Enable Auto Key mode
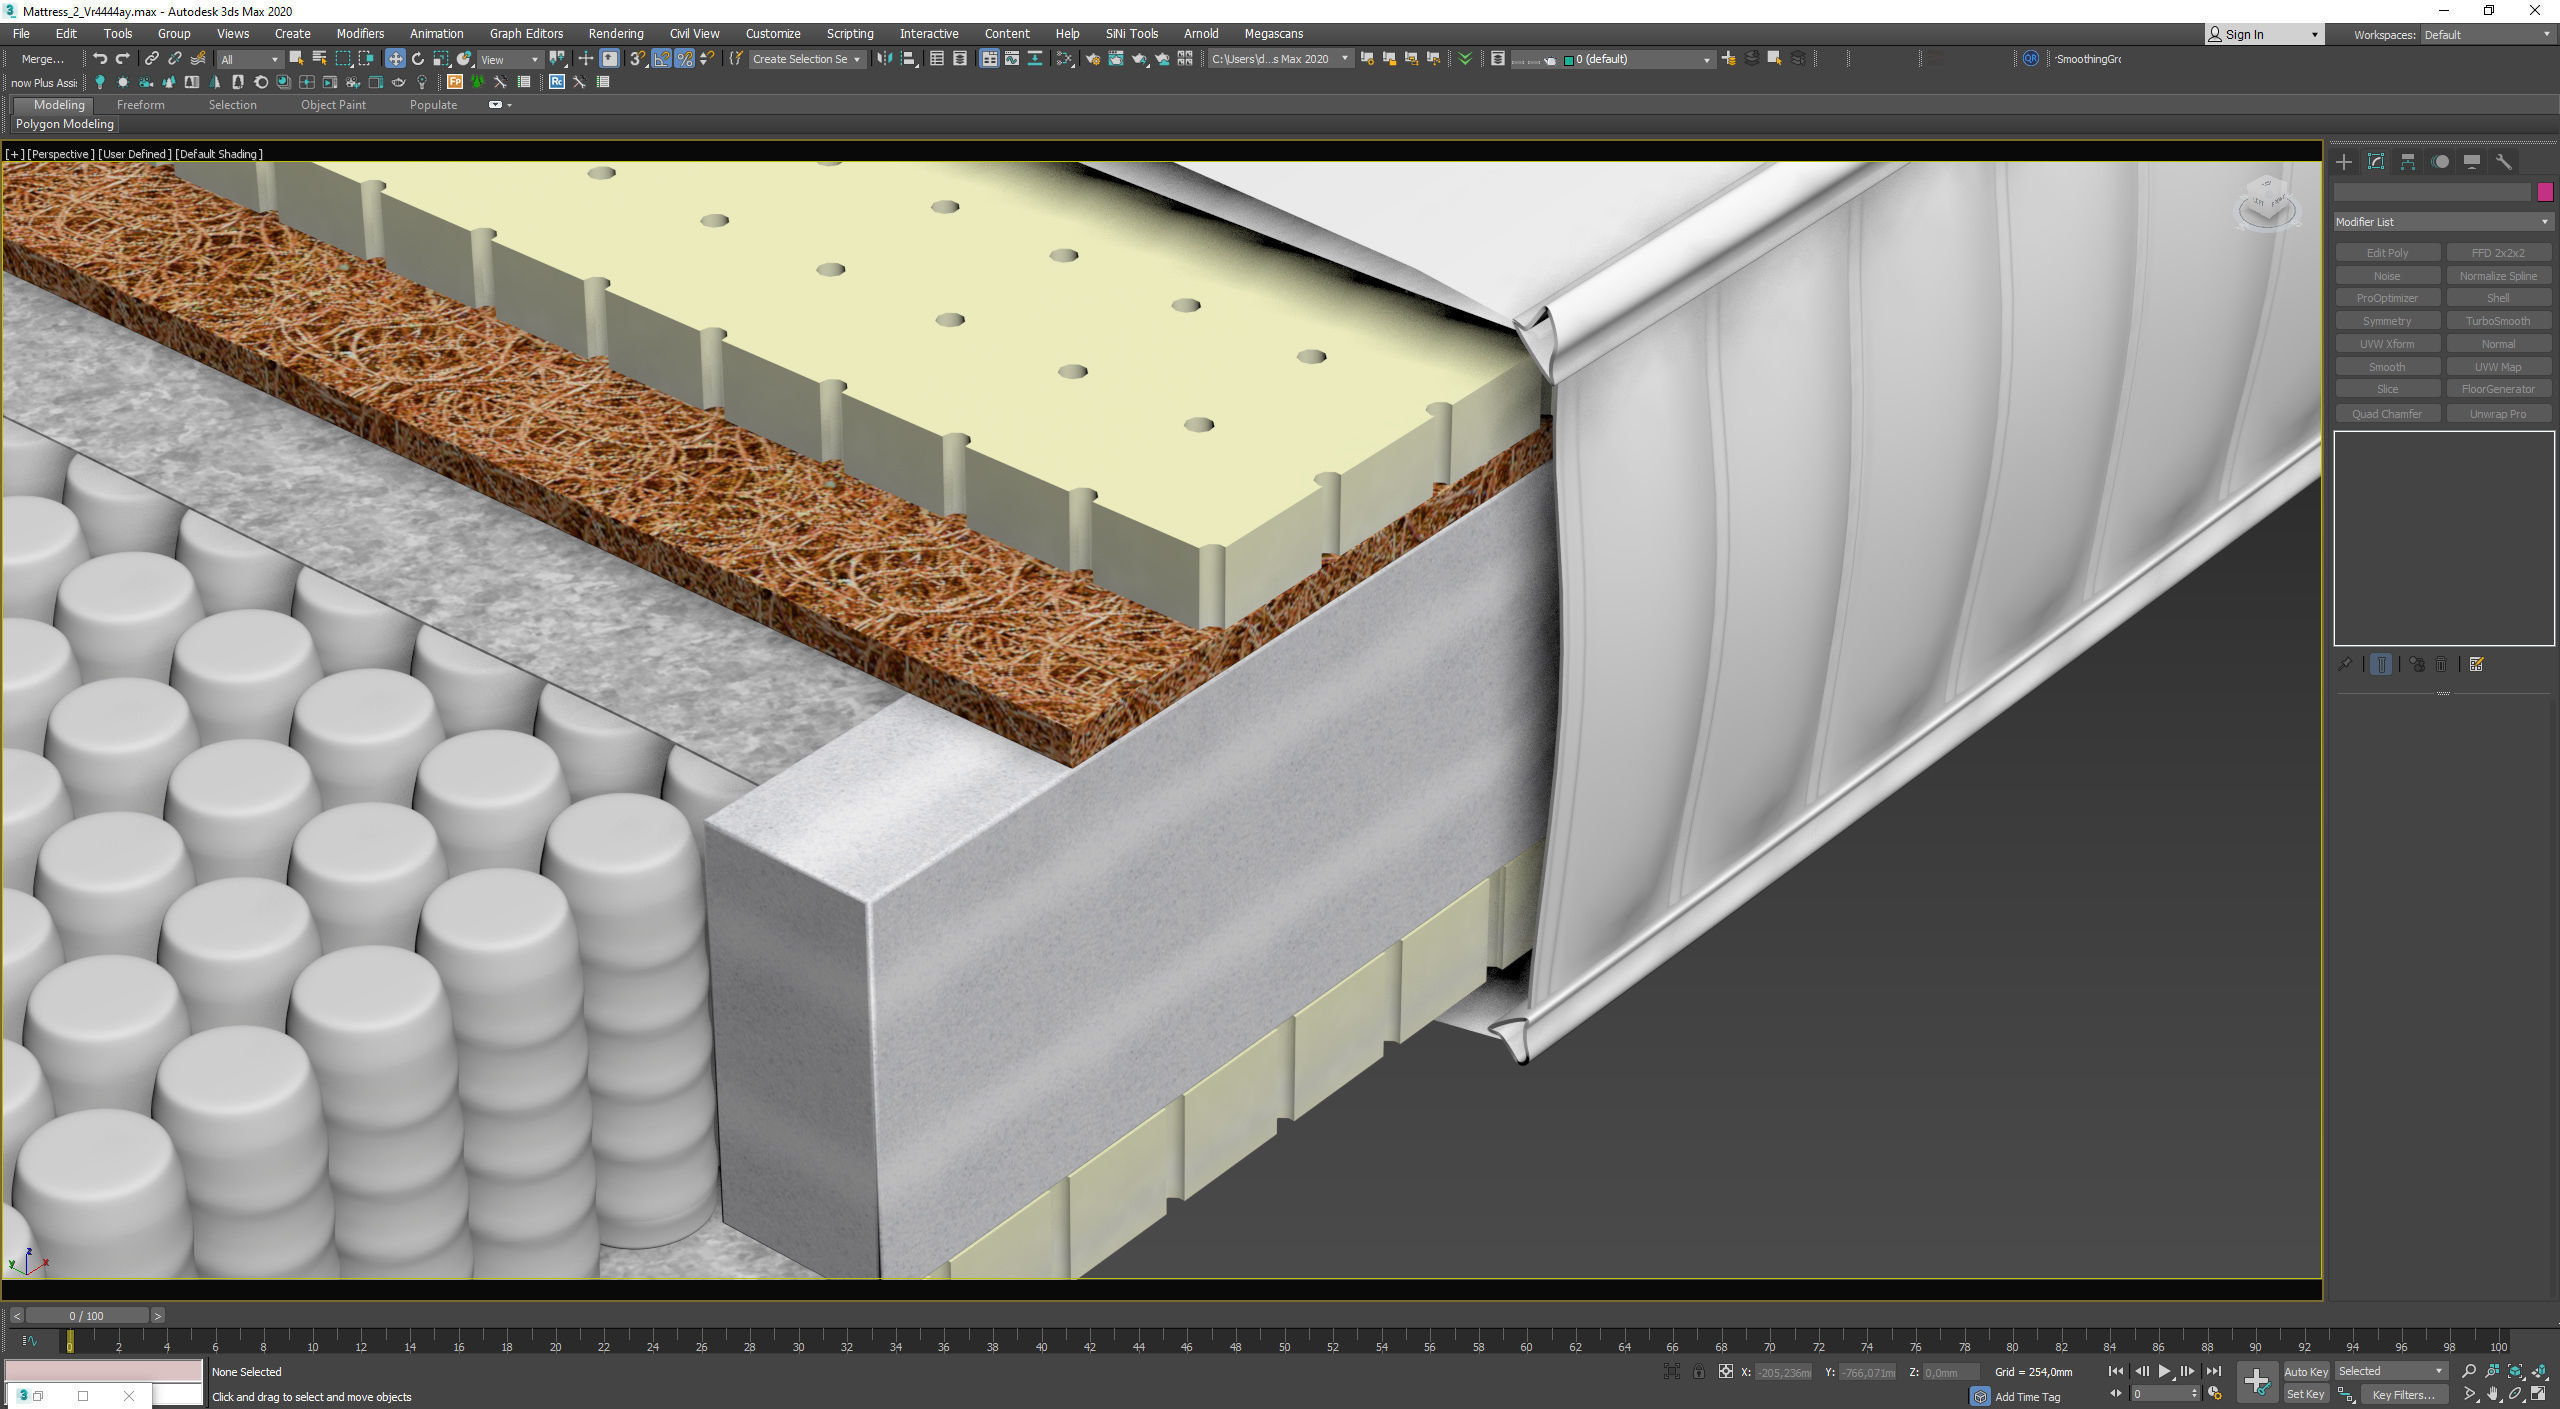 [x=2305, y=1371]
